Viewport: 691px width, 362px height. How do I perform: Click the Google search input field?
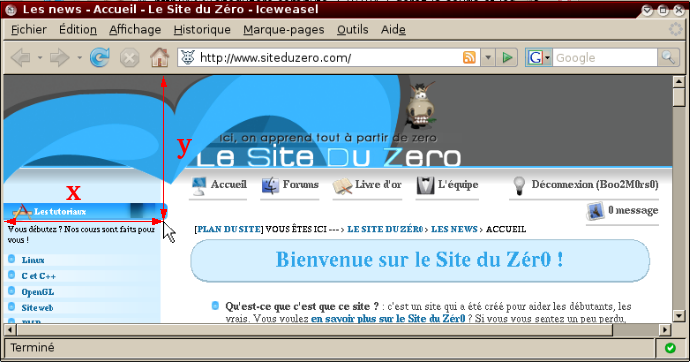click(x=605, y=58)
